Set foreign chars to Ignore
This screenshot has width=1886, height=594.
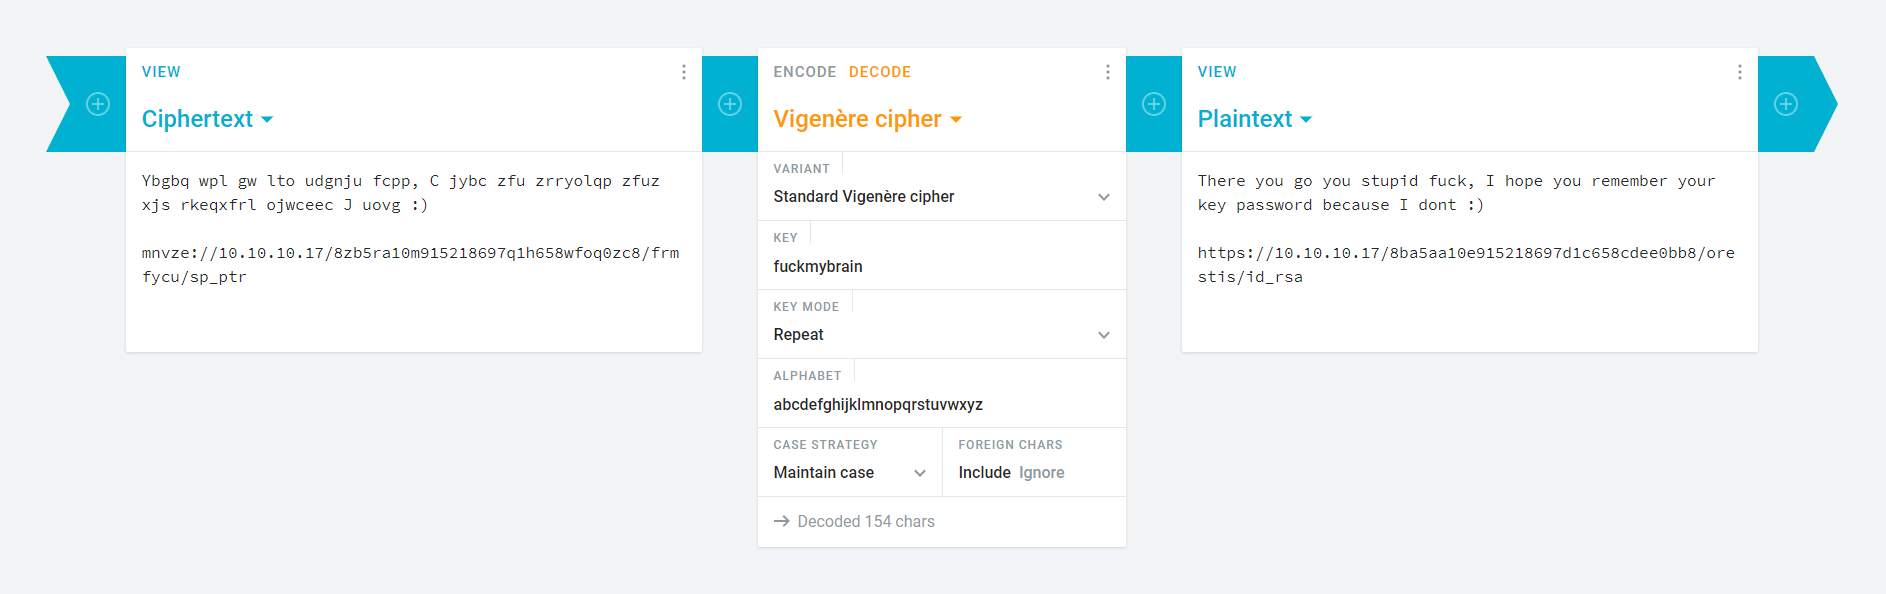point(1041,473)
